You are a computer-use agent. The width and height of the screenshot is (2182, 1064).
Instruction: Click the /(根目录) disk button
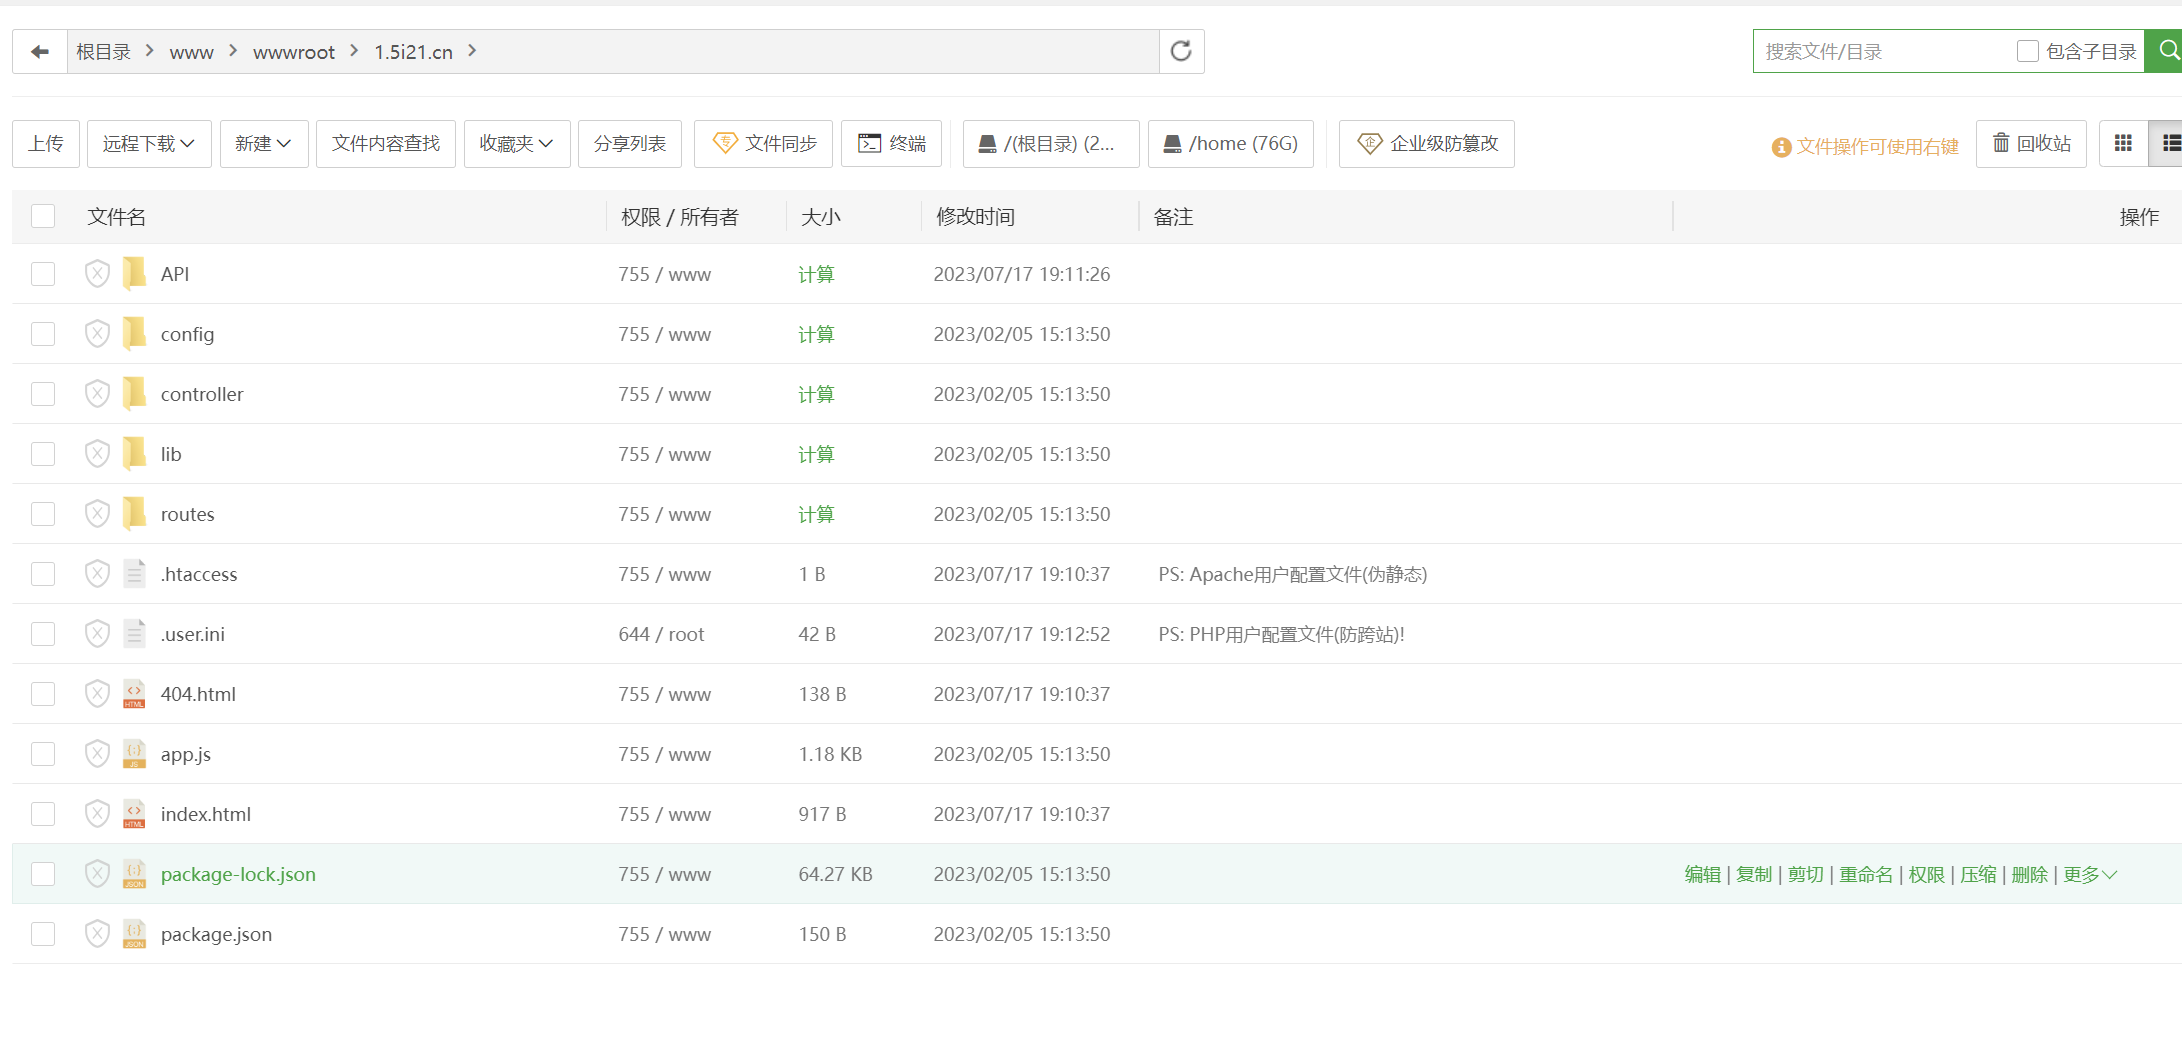(1051, 144)
